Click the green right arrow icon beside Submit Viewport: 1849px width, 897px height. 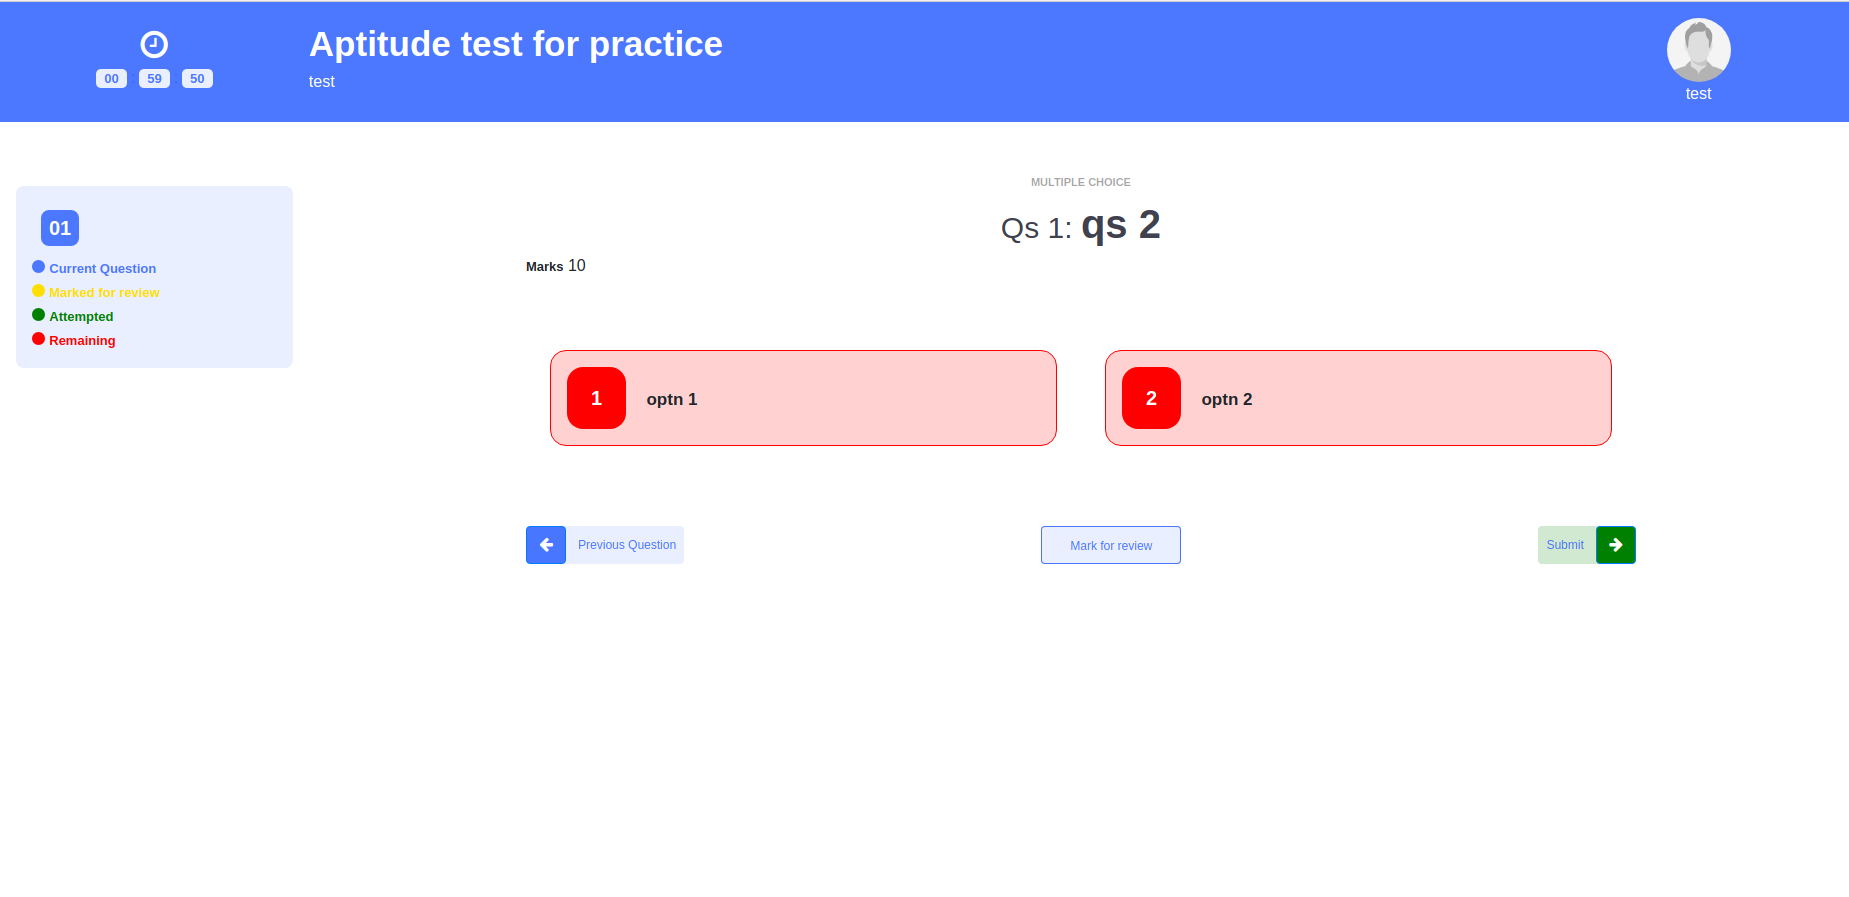(1616, 545)
